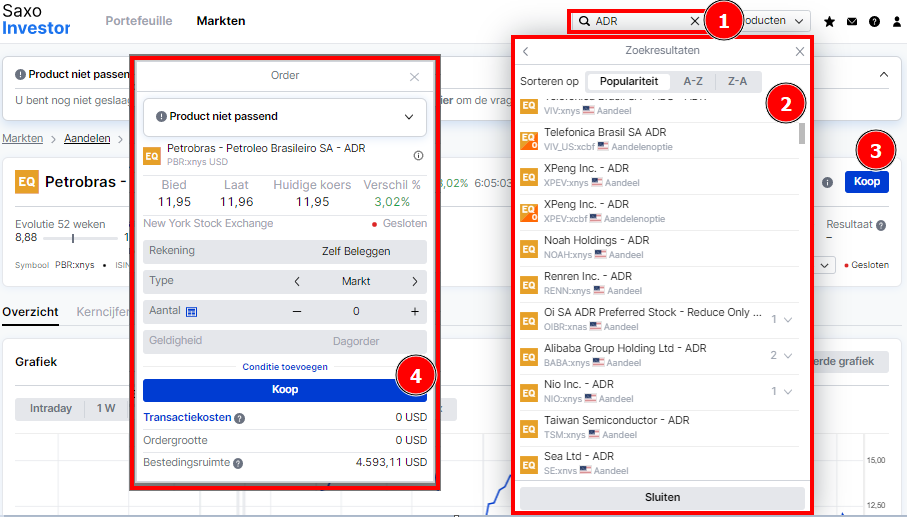
Task: Open dropdown beside Gesloten status
Action: [825, 265]
